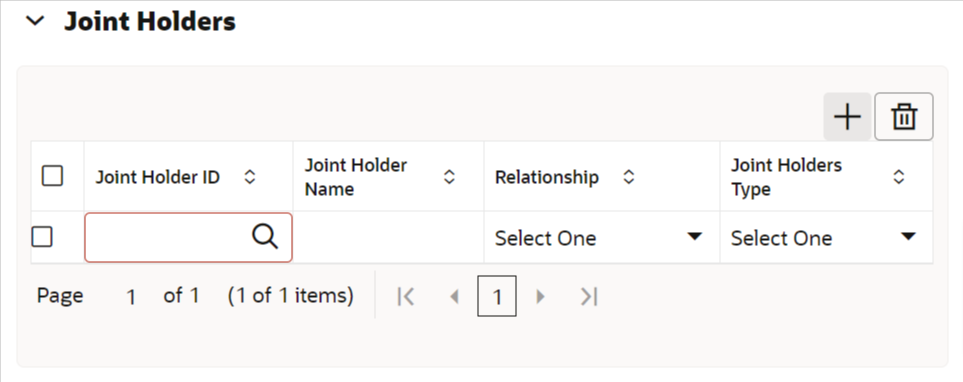This screenshot has height=382, width=963.
Task: Tick the first row's checkbox
Action: 42,237
